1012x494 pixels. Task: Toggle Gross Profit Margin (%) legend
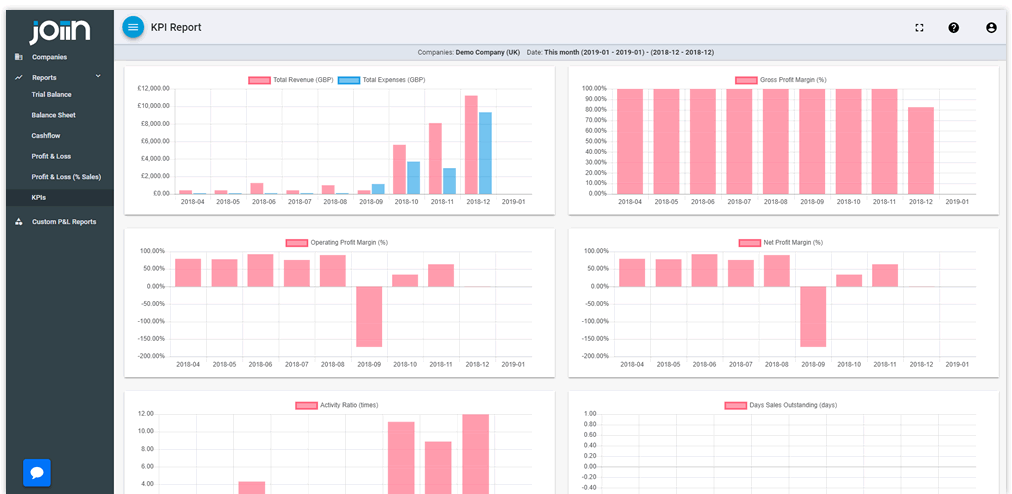pos(781,80)
